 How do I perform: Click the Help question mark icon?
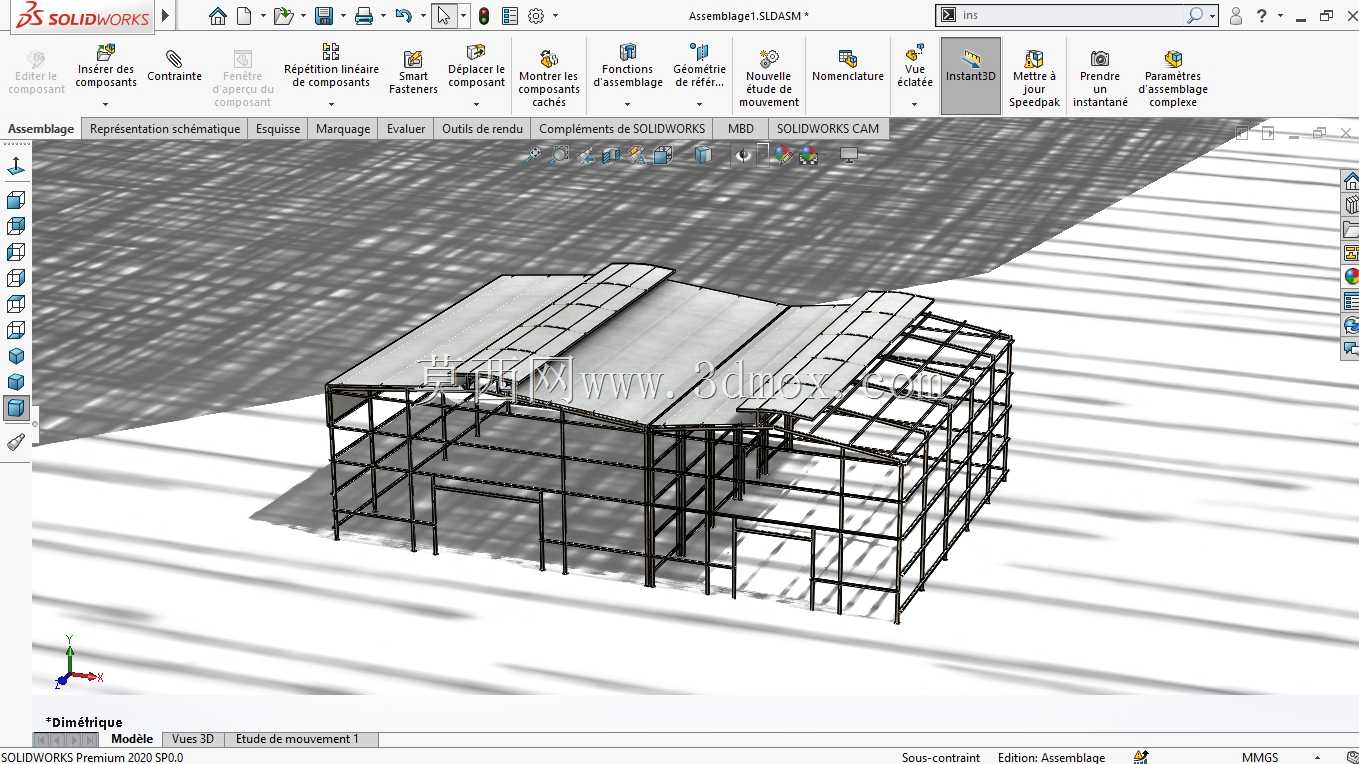coord(1263,16)
